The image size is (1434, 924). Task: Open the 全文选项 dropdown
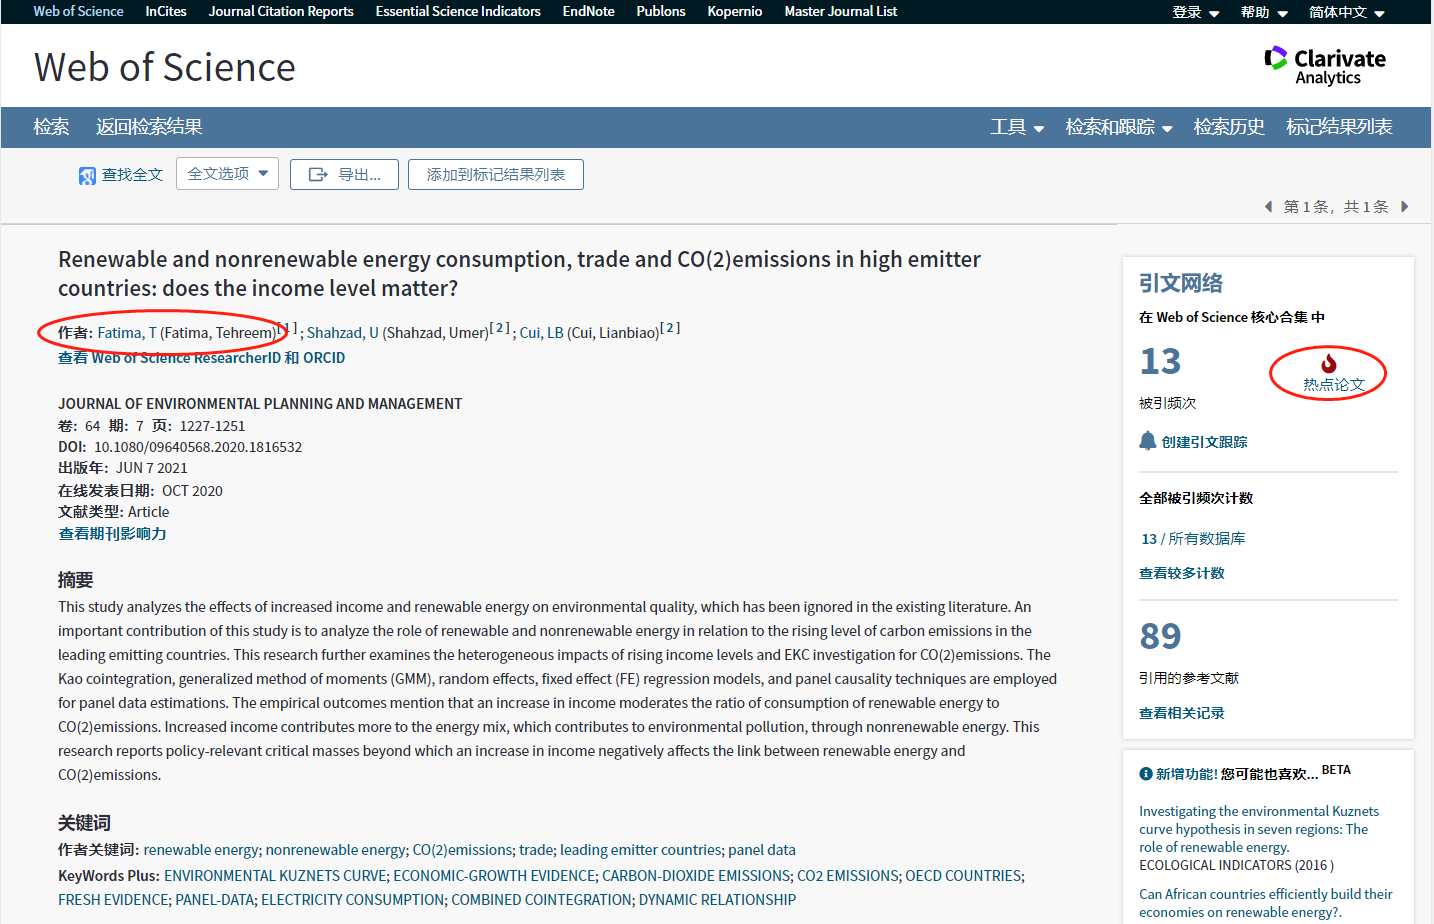(227, 174)
